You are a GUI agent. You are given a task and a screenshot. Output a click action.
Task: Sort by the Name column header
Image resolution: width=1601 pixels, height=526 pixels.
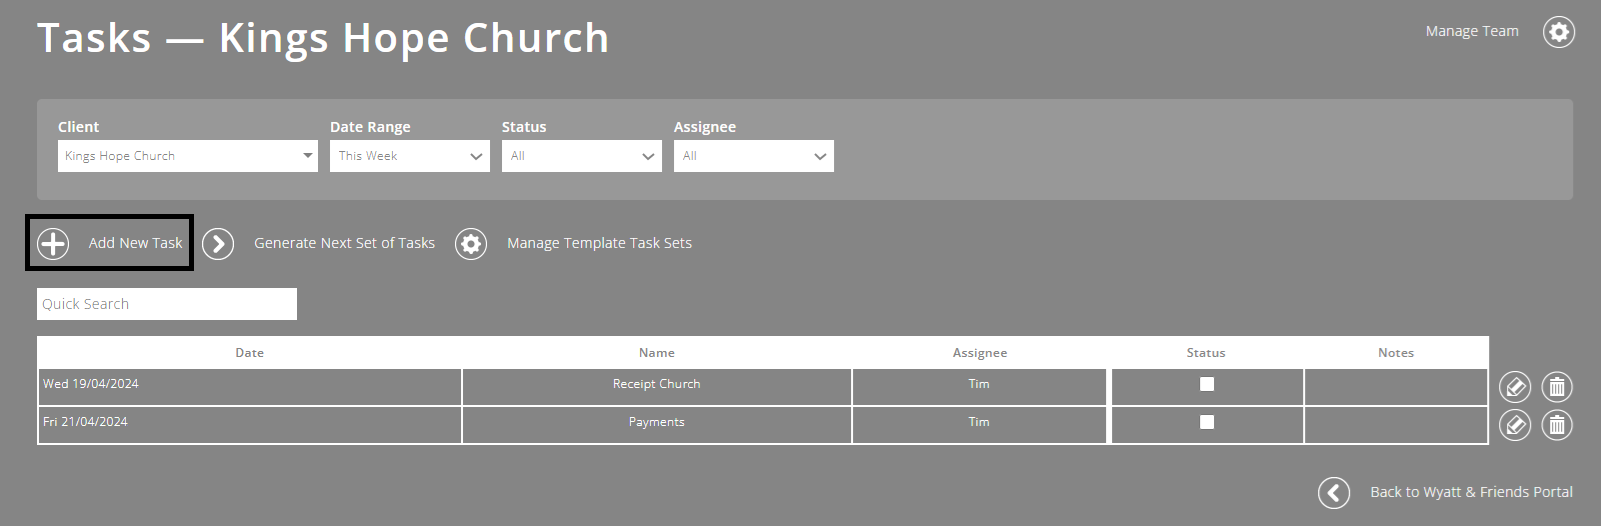[657, 353]
